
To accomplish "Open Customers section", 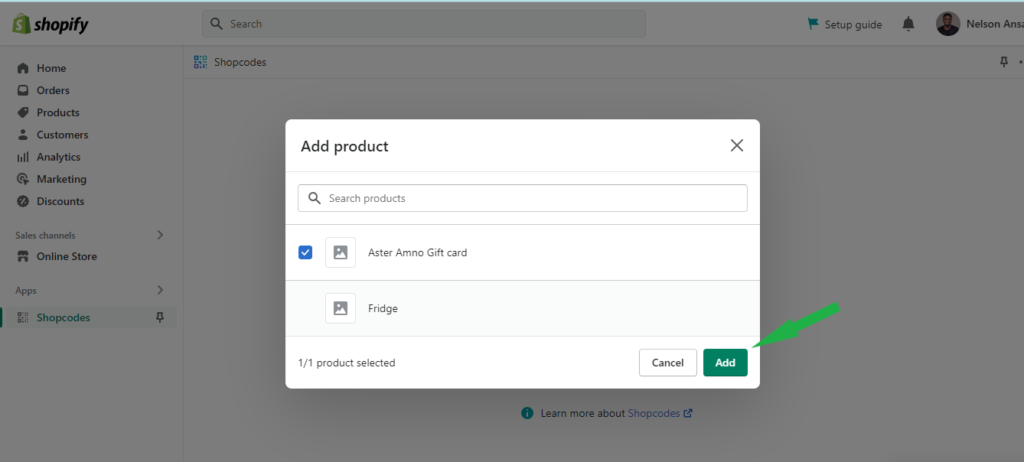I will point(62,135).
